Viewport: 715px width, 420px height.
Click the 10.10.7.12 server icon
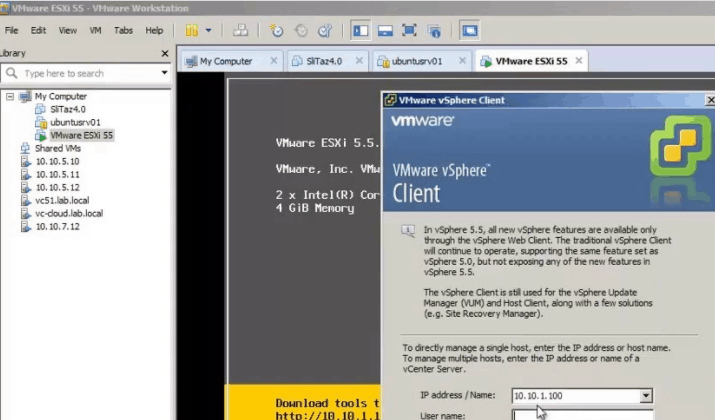tap(26, 227)
